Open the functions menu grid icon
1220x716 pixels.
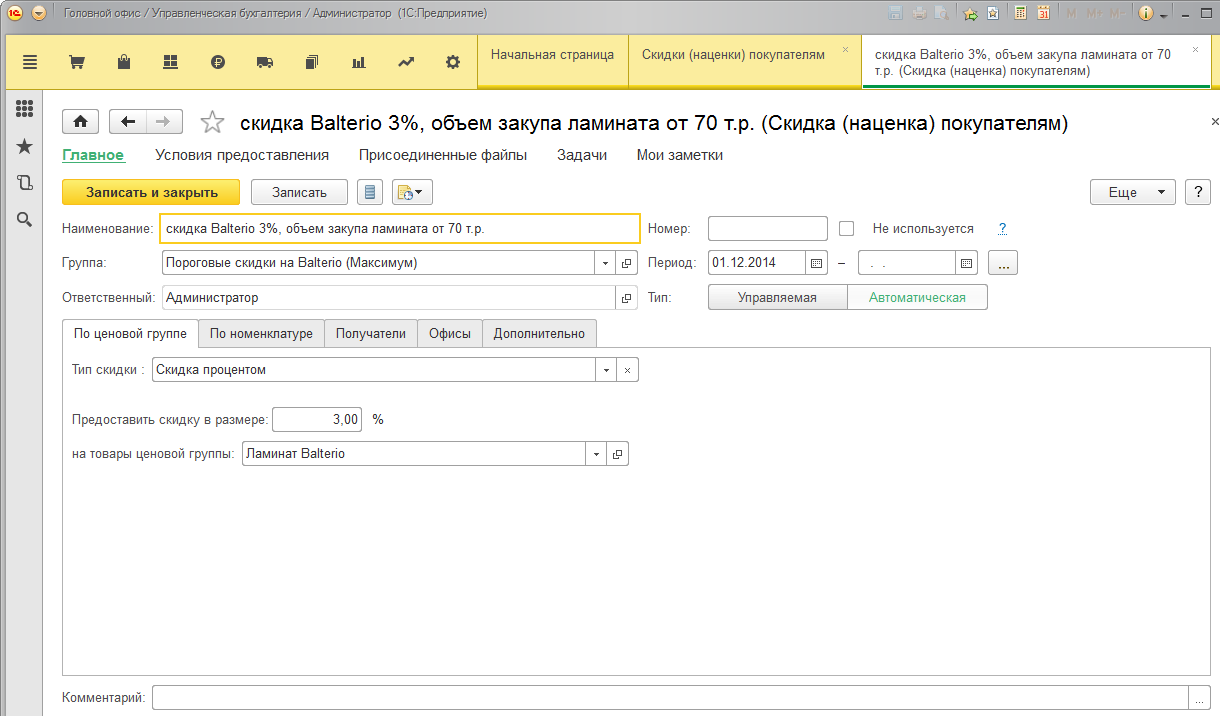pyautogui.click(x=24, y=109)
